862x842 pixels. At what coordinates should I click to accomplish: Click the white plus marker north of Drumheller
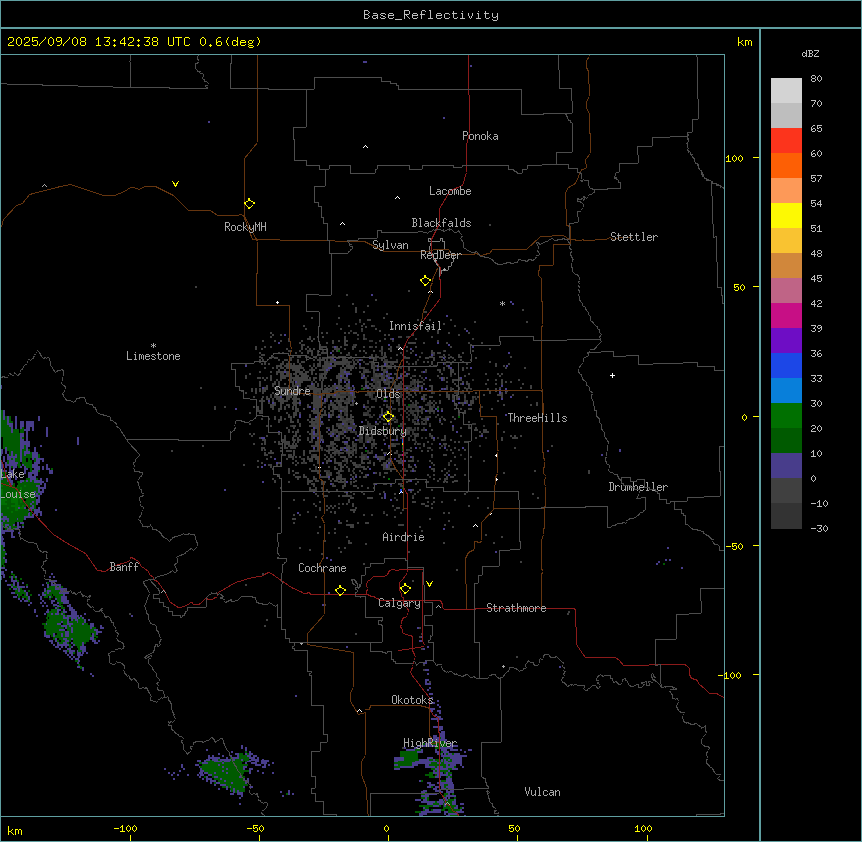click(612, 375)
